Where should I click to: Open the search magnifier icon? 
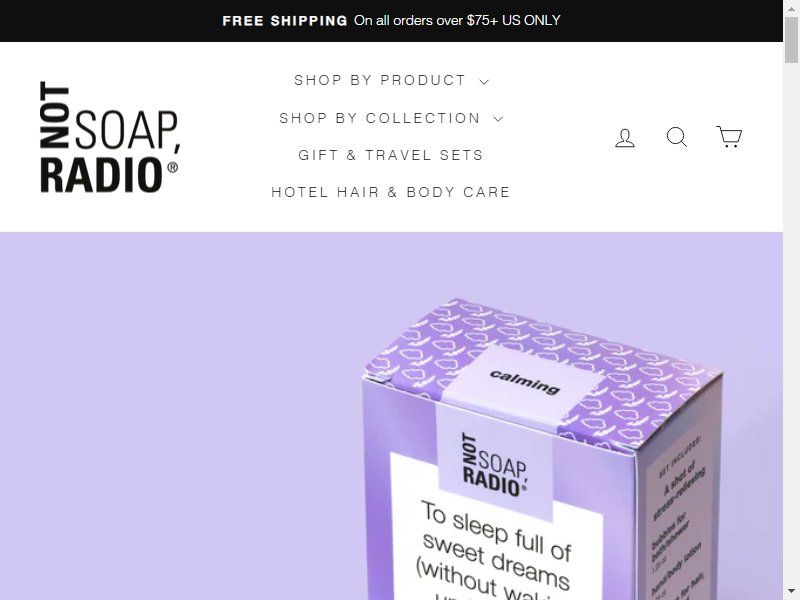677,137
